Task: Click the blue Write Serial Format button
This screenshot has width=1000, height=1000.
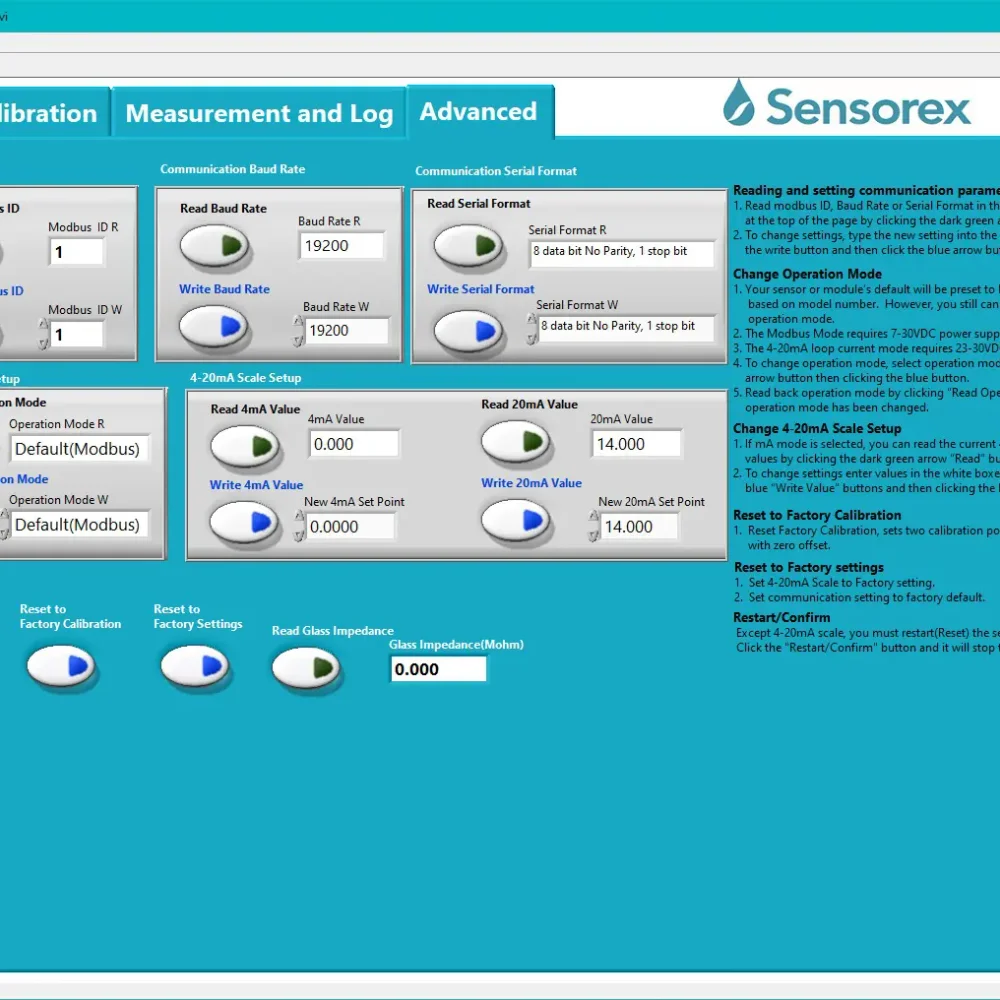Action: tap(468, 331)
